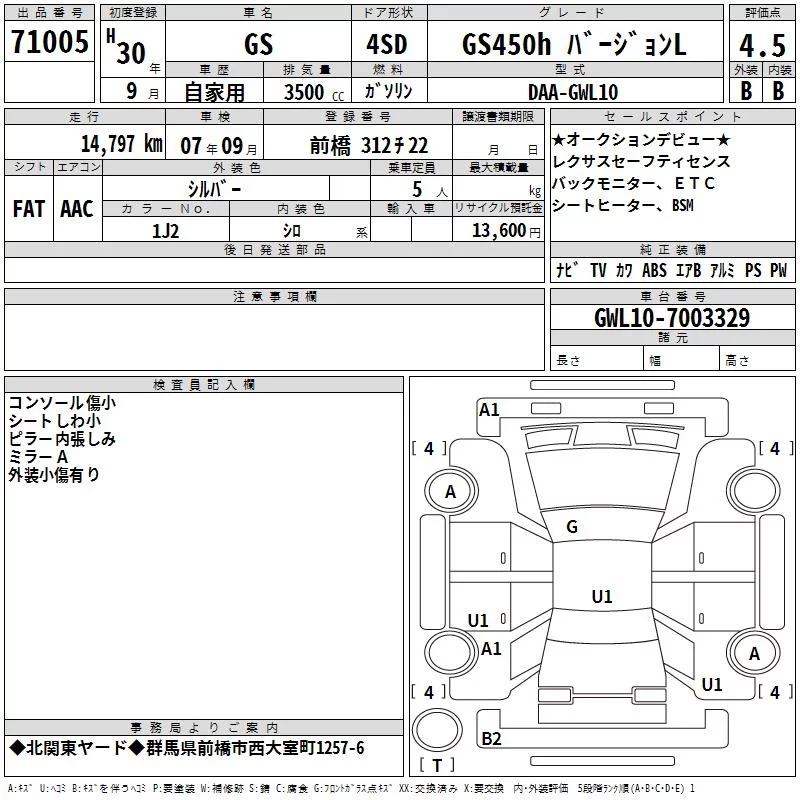The width and height of the screenshot is (800, 800).
Task: Click the lot number 71005
Action: tap(49, 42)
